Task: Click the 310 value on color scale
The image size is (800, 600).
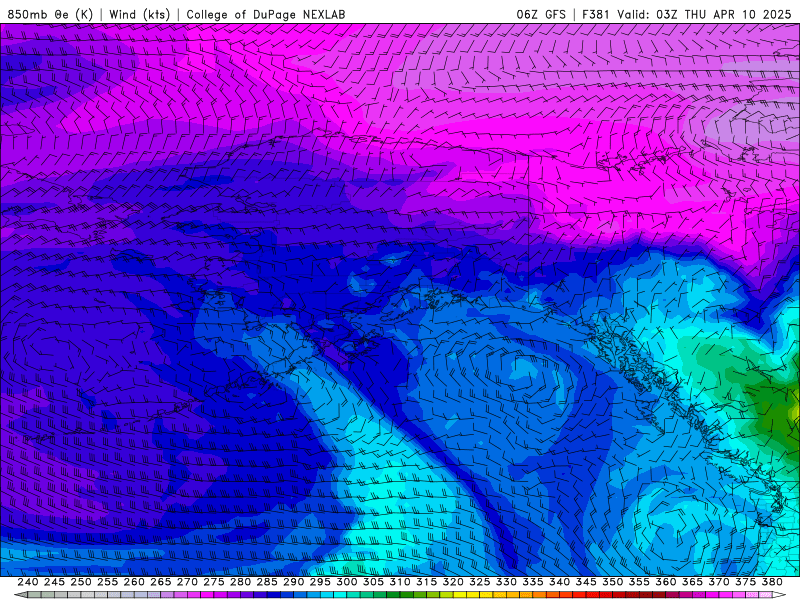Action: (399, 582)
